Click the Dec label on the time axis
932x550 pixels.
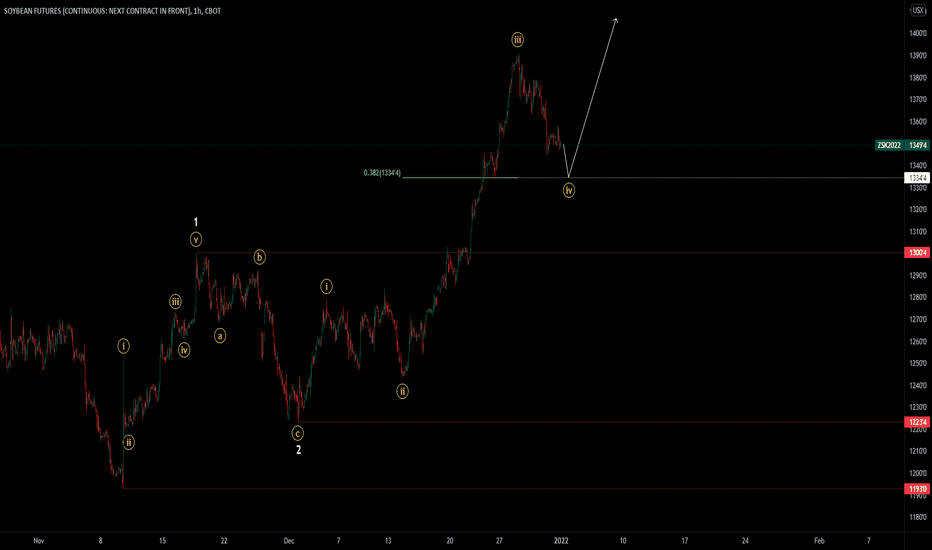point(289,540)
